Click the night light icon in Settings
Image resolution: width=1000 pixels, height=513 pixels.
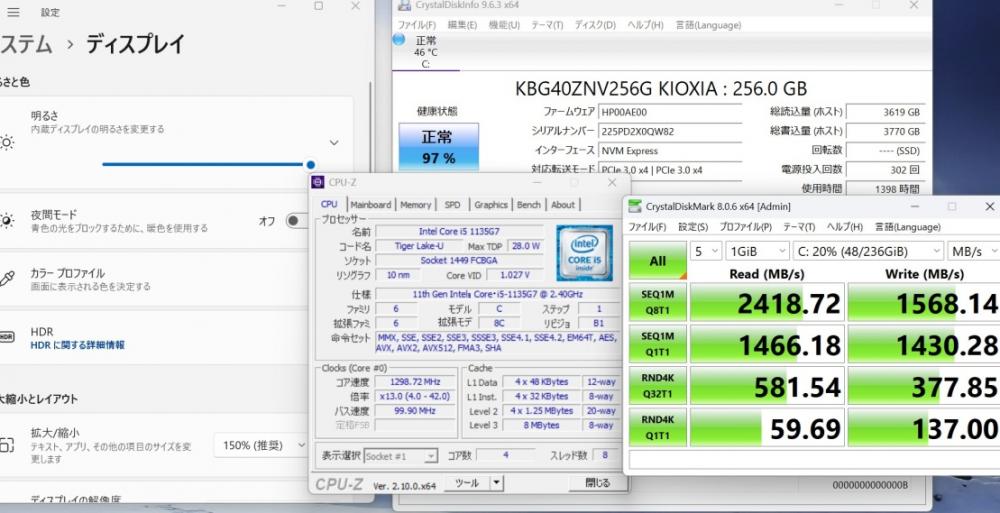[6, 221]
